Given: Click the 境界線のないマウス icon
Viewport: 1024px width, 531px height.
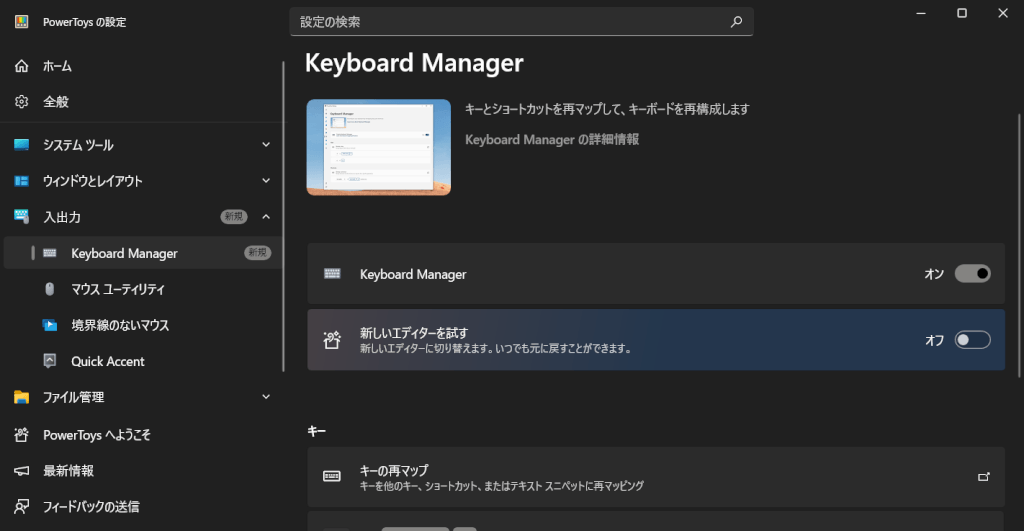Looking at the screenshot, I should pyautogui.click(x=50, y=325).
